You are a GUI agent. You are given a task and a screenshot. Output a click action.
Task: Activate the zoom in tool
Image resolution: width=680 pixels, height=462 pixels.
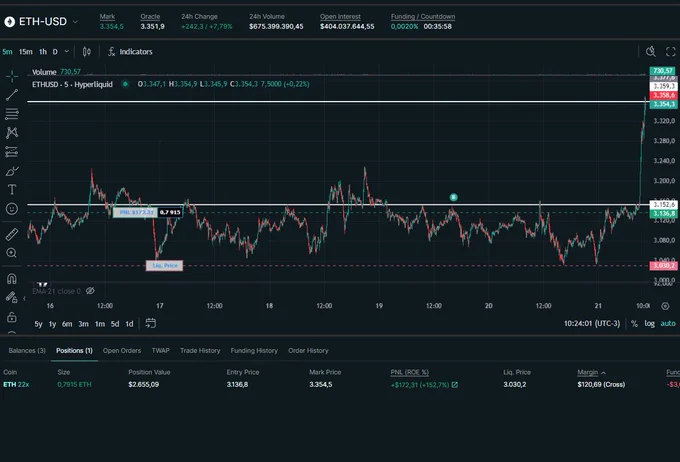tap(12, 253)
